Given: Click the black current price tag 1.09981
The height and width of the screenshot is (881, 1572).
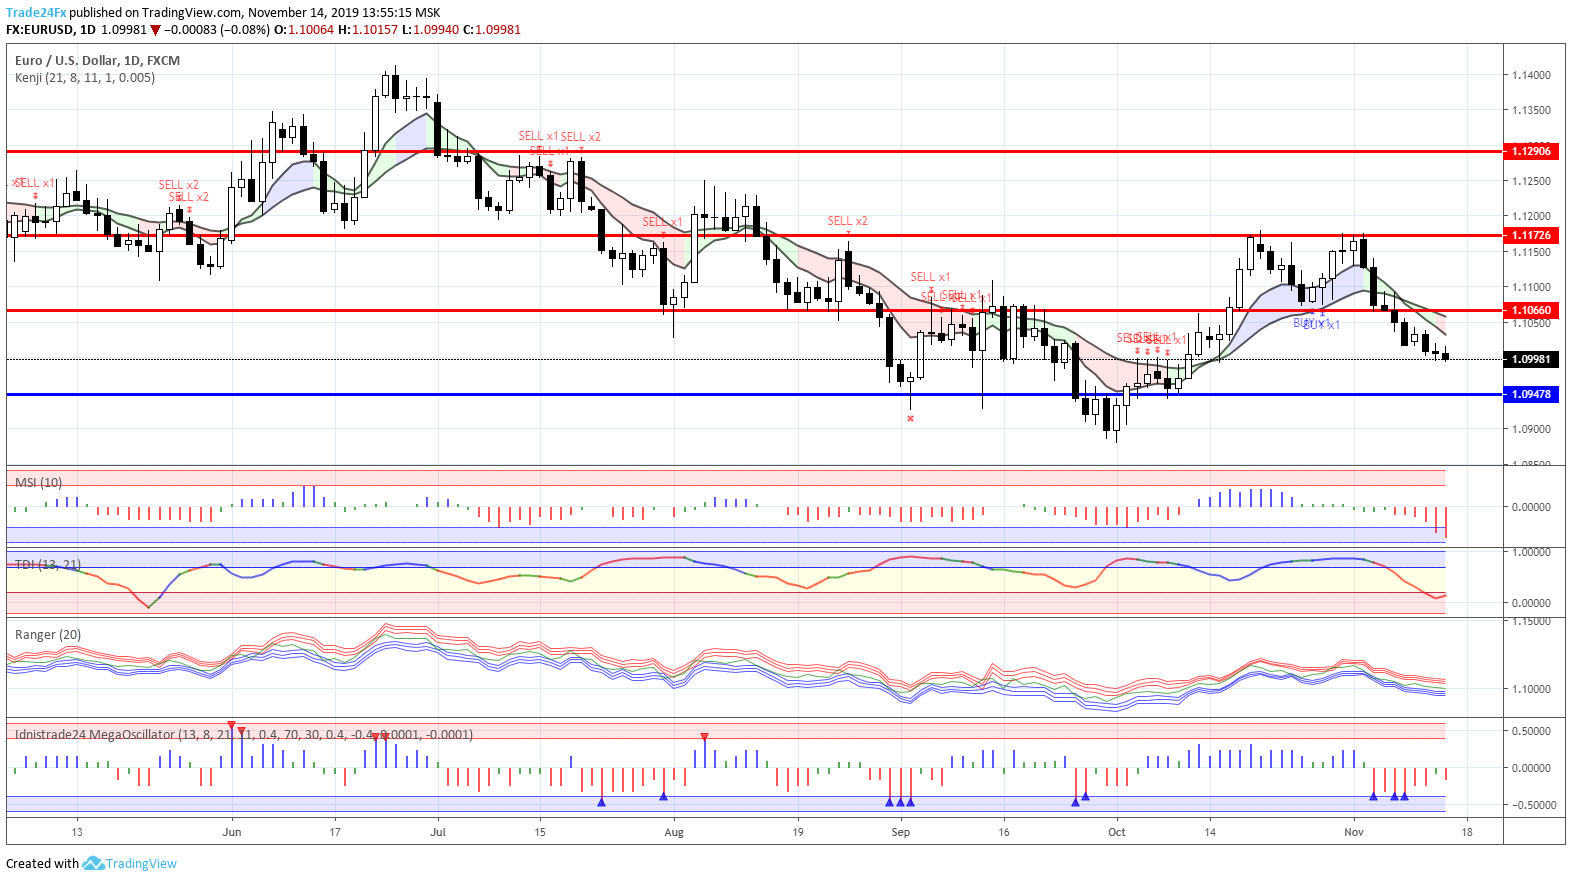Looking at the screenshot, I should click(1531, 359).
